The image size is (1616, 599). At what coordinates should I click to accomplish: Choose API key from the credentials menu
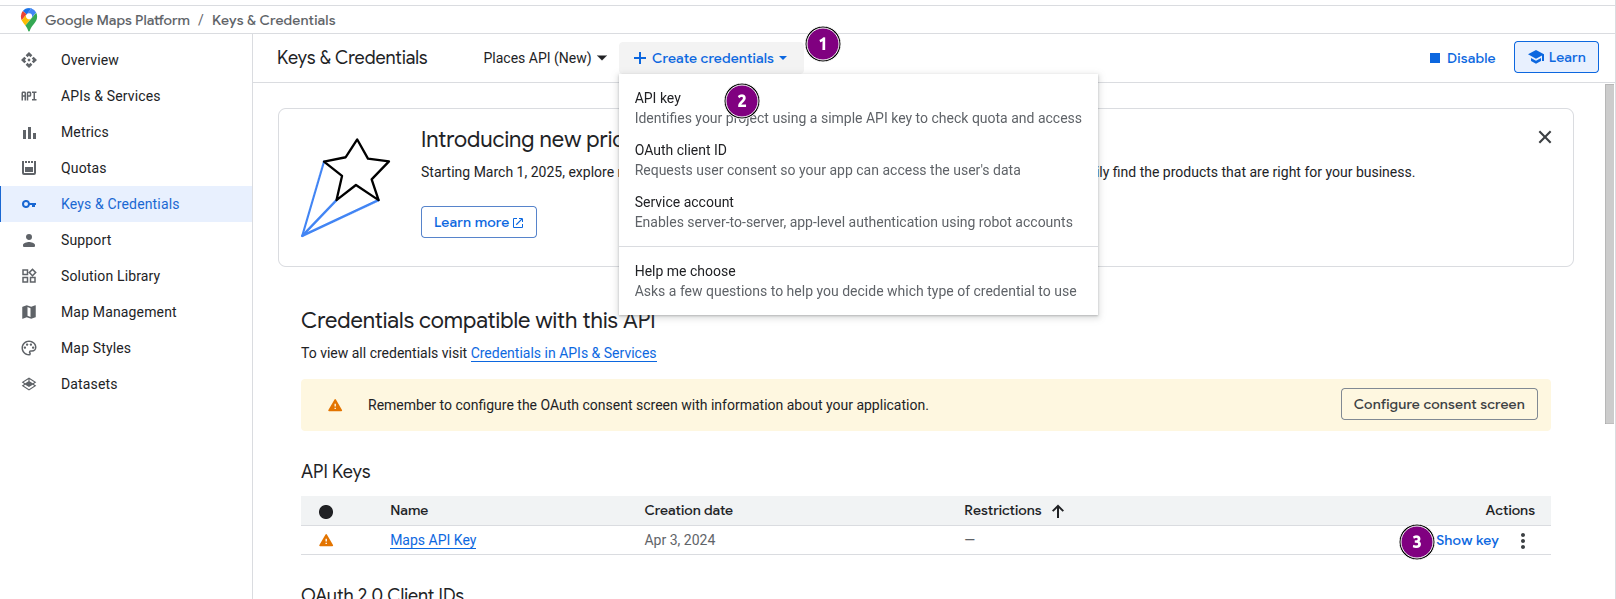pyautogui.click(x=858, y=108)
